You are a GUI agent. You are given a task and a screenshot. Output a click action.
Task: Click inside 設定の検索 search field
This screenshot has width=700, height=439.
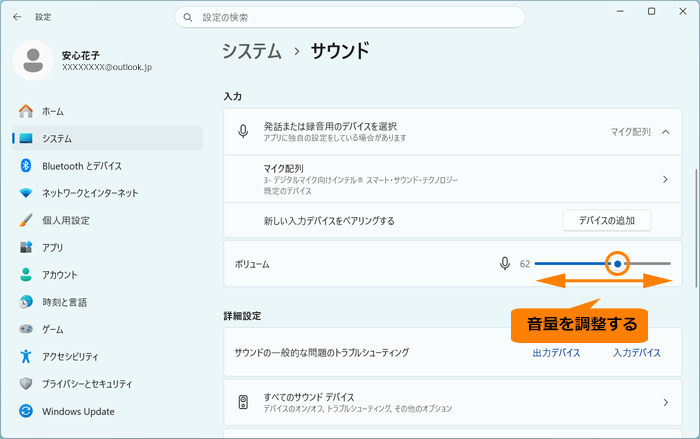(x=350, y=17)
